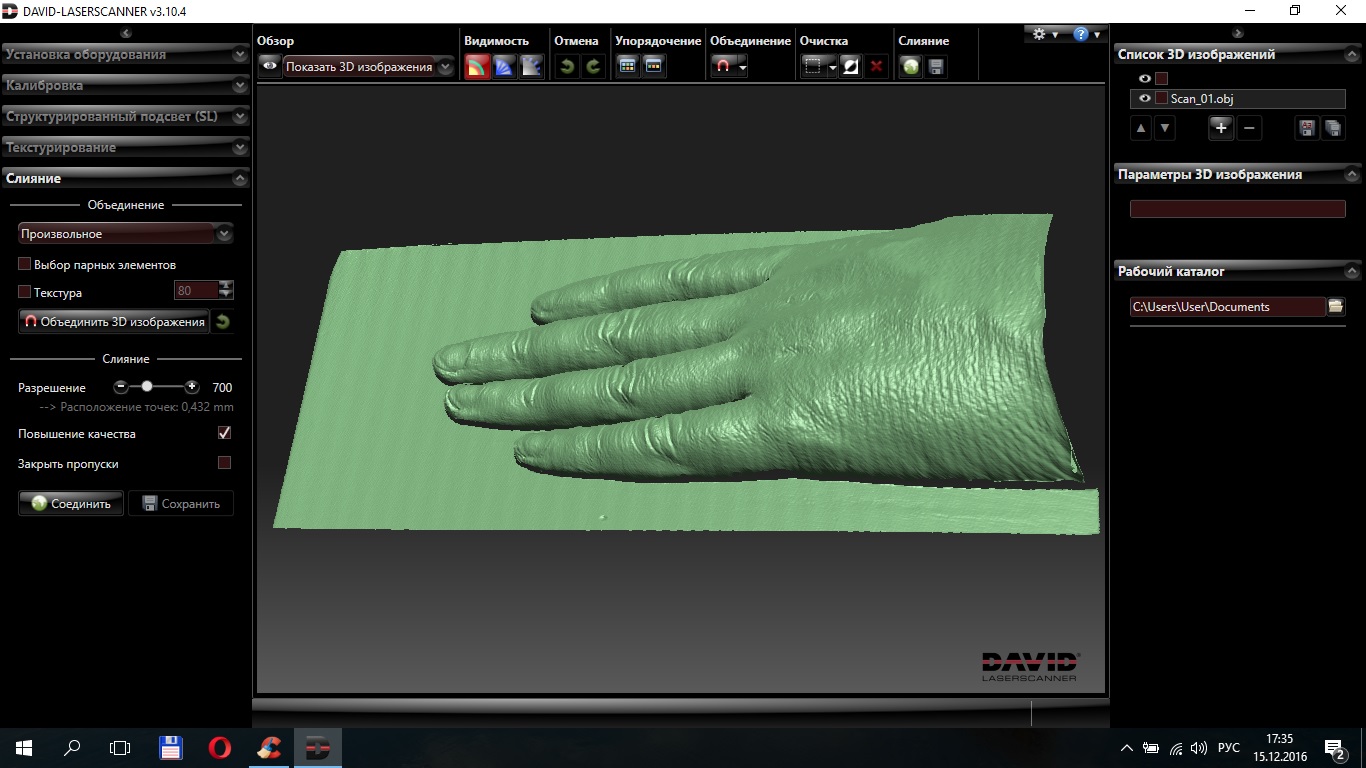Click Объединить 3D изображения button
This screenshot has height=768, width=1366.
(x=114, y=321)
